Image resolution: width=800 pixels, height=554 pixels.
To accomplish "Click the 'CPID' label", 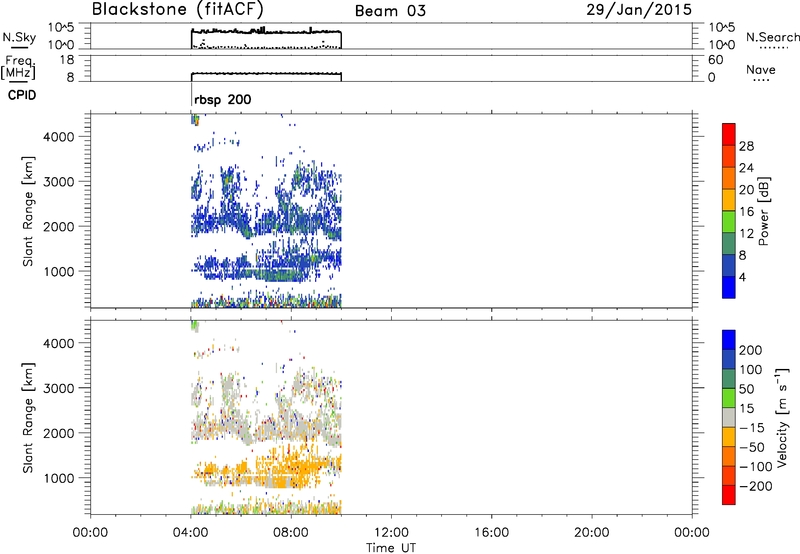I will tap(22, 95).
